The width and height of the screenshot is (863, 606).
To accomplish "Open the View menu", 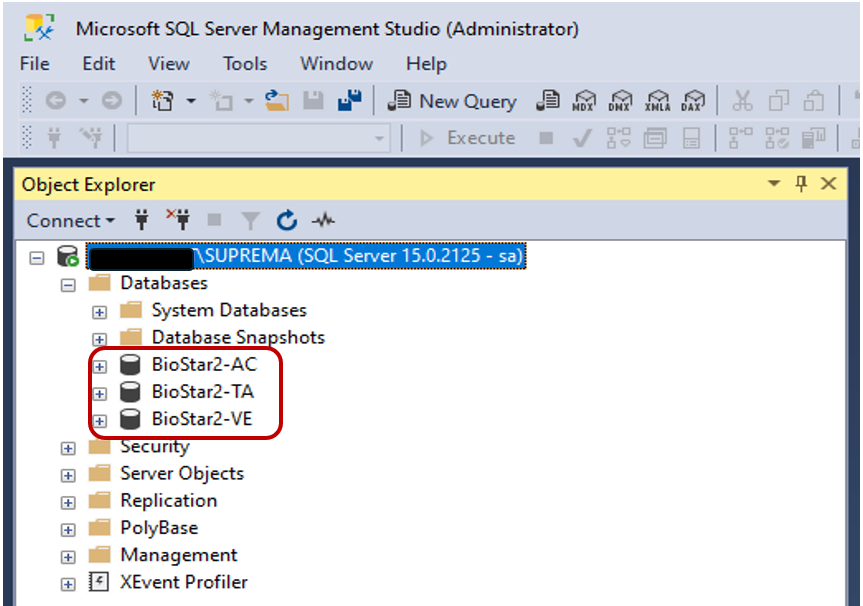I will [x=168, y=64].
